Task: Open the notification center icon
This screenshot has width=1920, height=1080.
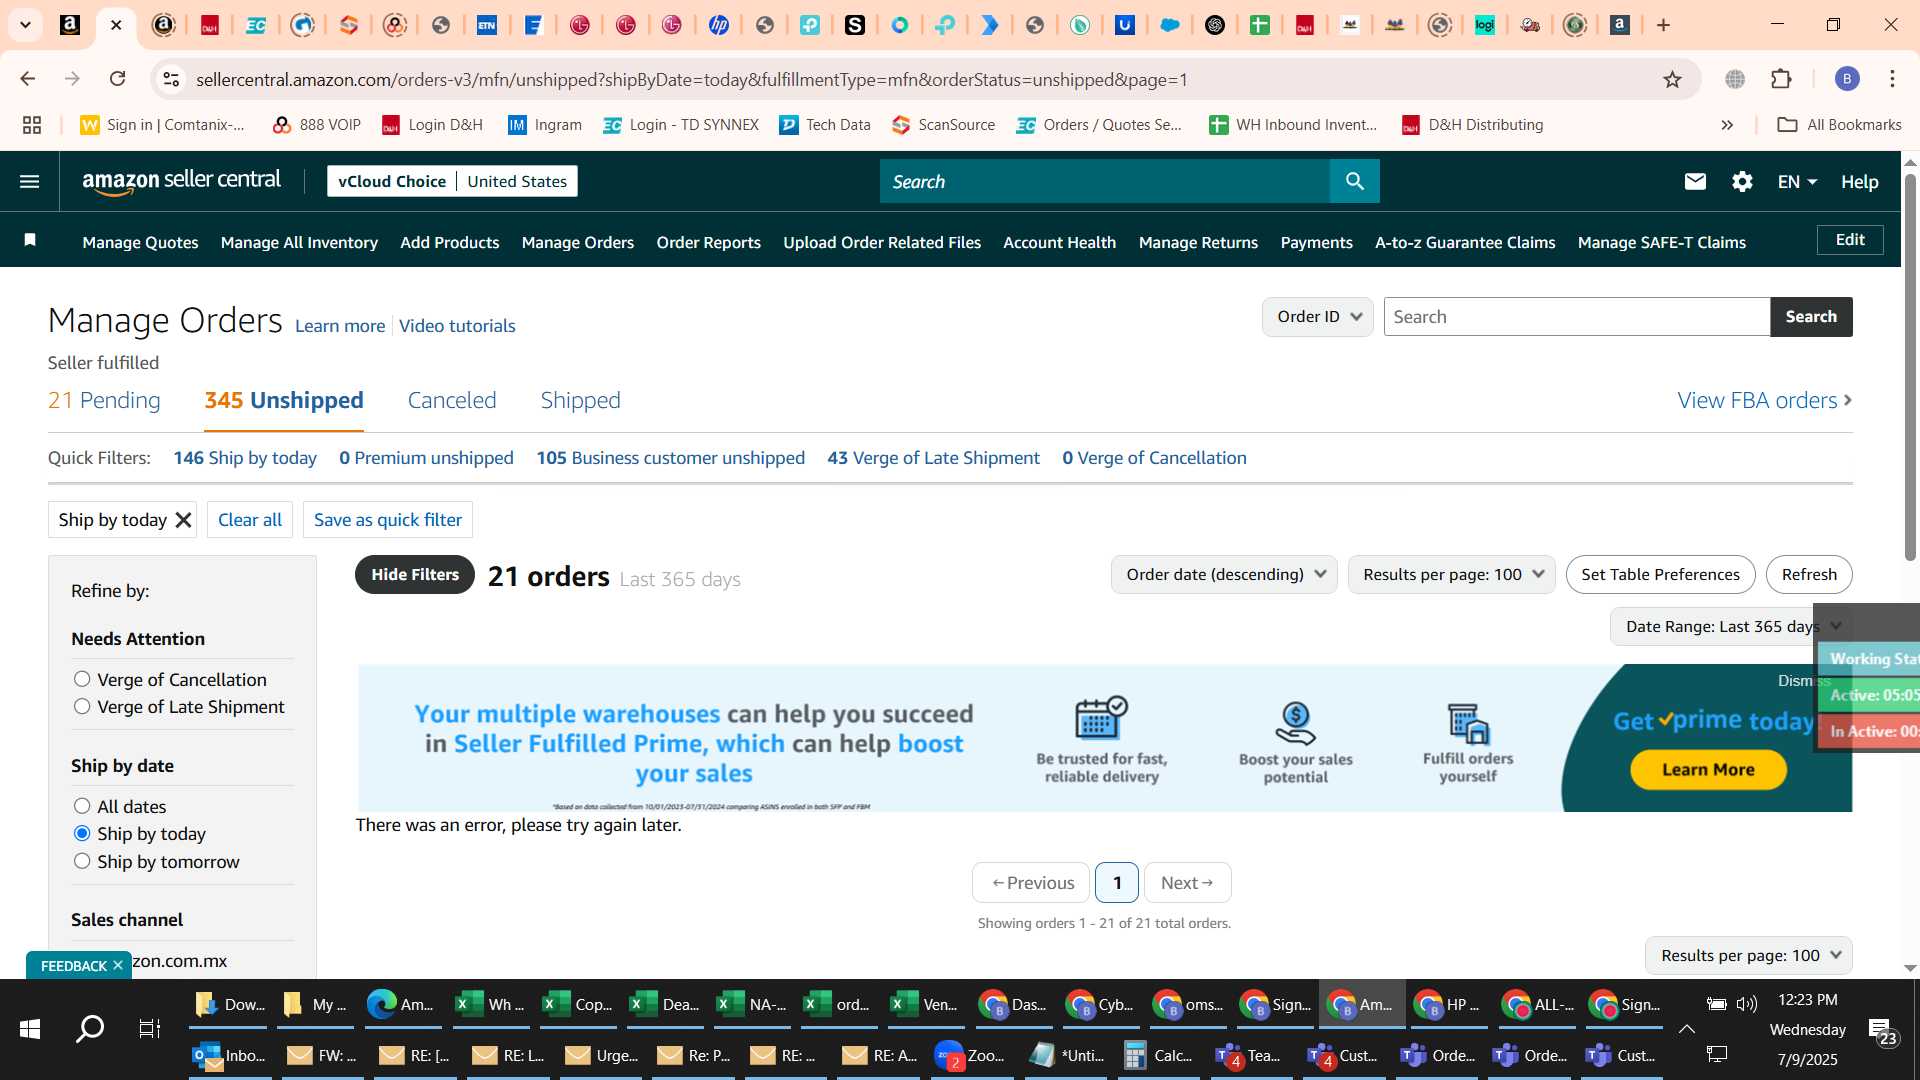Action: pyautogui.click(x=1883, y=1030)
